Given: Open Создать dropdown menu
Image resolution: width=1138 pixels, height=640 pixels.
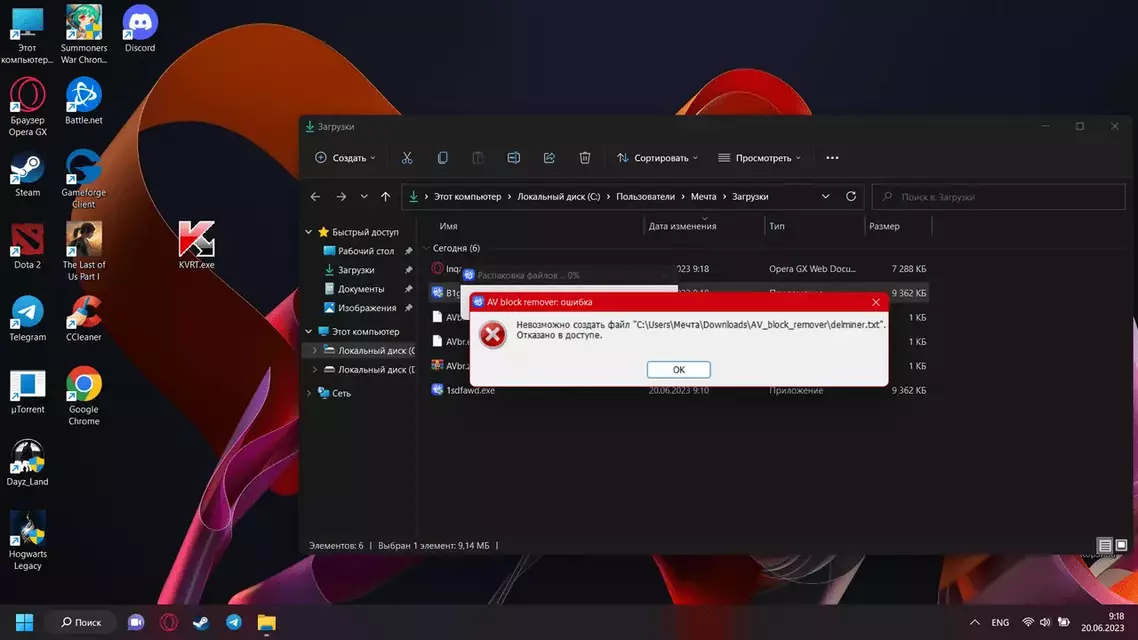Looking at the screenshot, I should coord(345,157).
